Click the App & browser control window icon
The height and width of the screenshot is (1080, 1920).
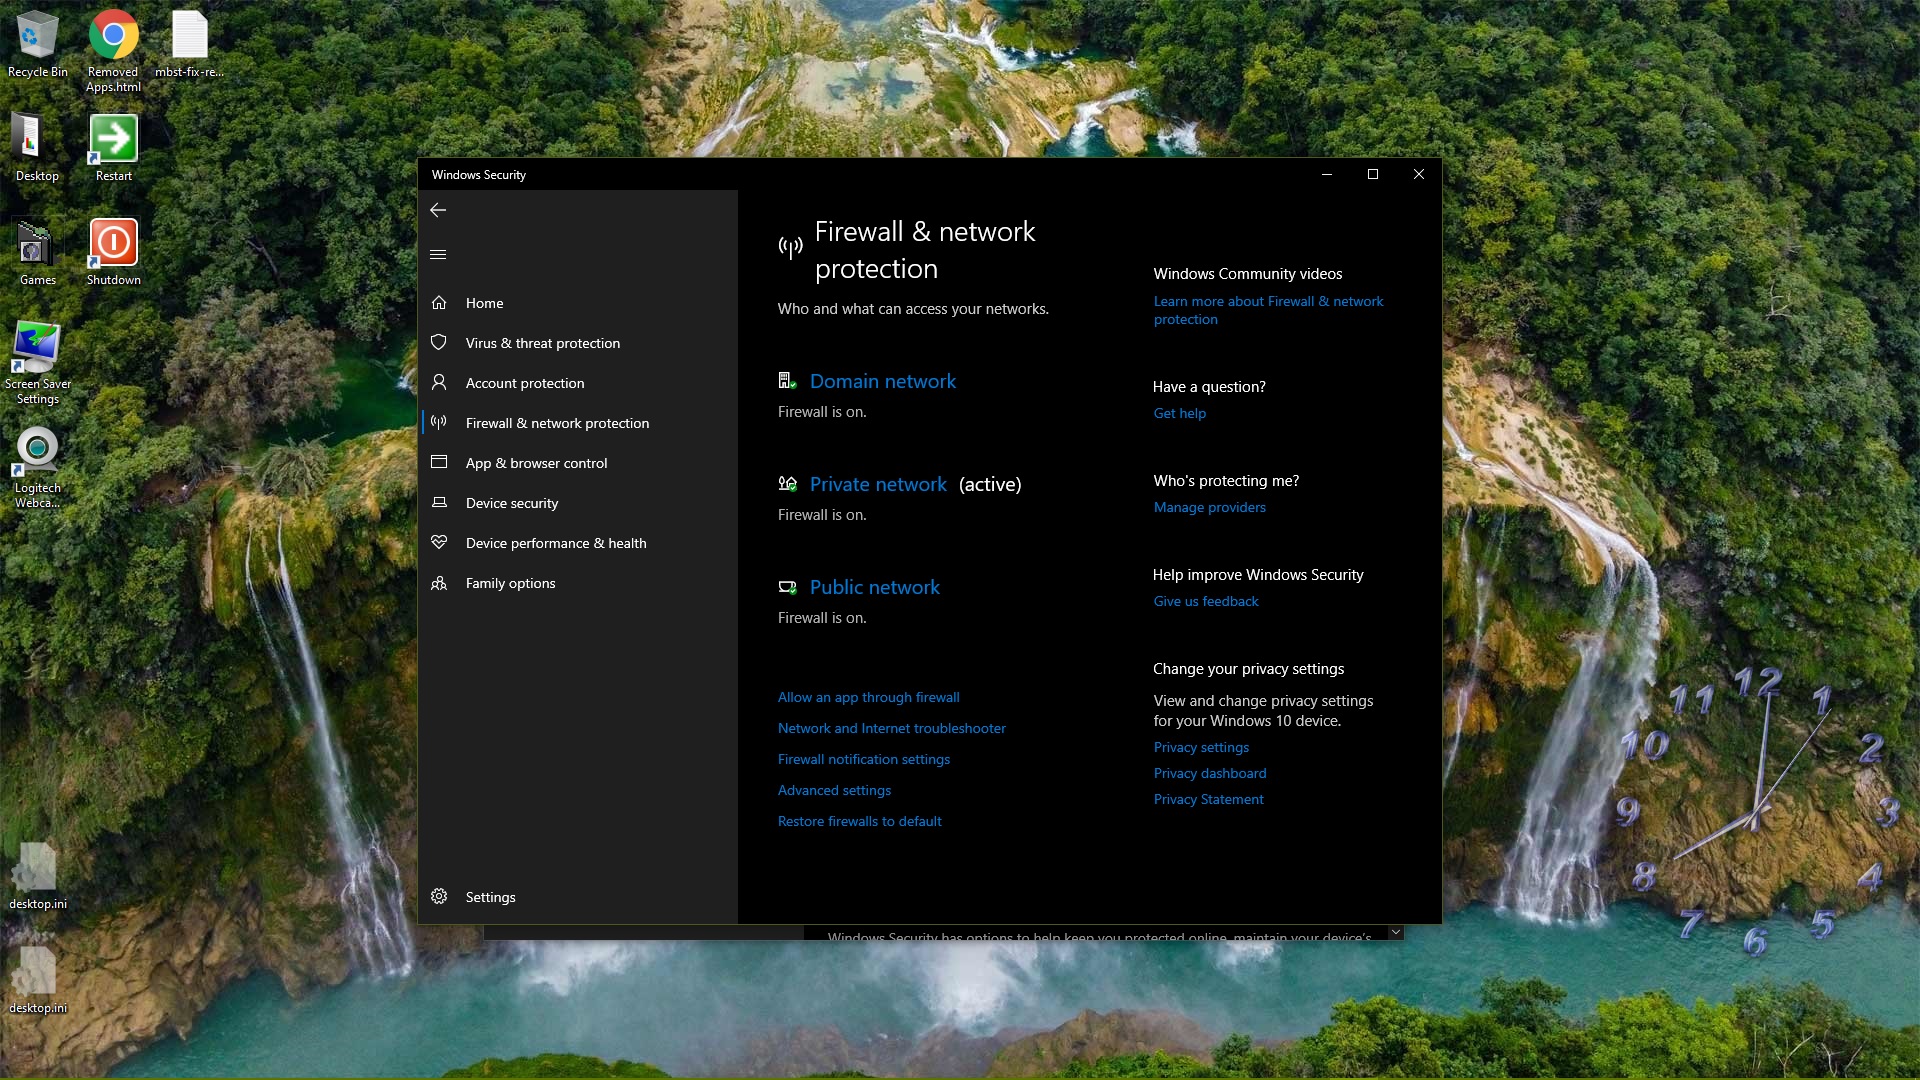point(439,462)
